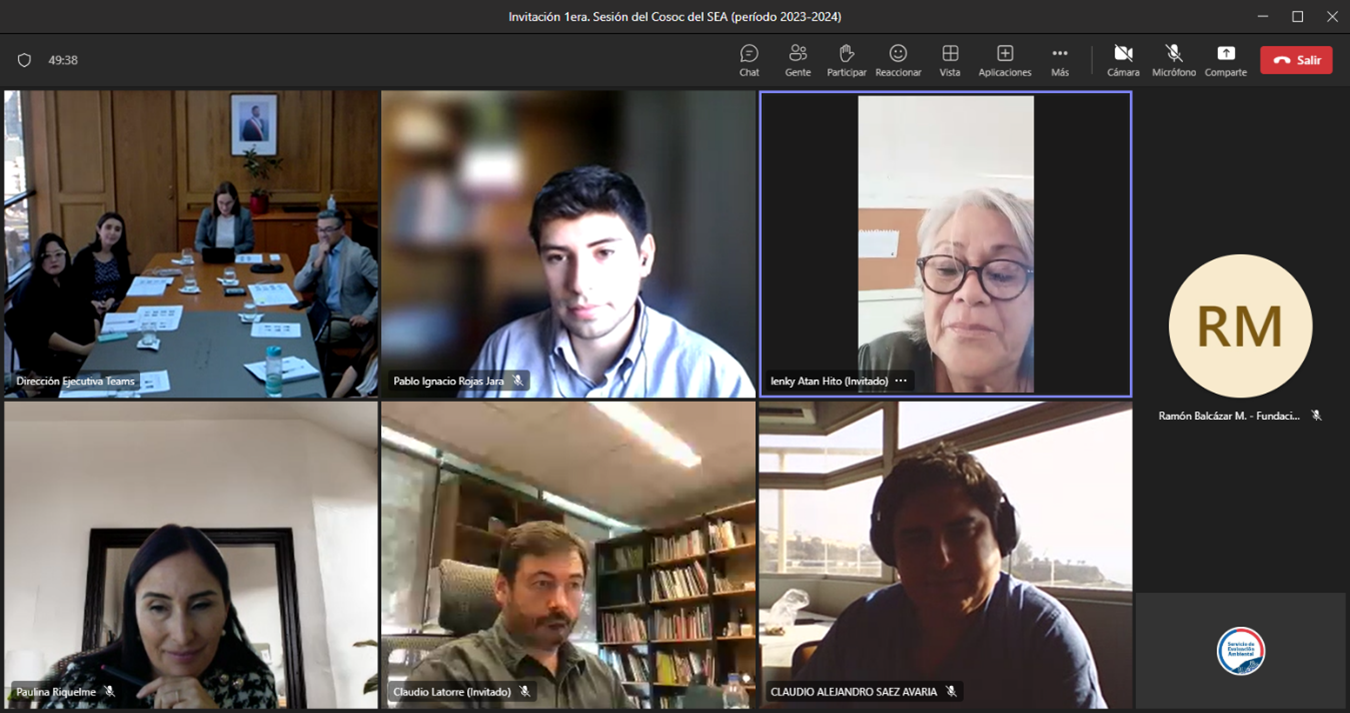Select Claudio Latorre's video tile
This screenshot has height=713, width=1350.
point(568,555)
